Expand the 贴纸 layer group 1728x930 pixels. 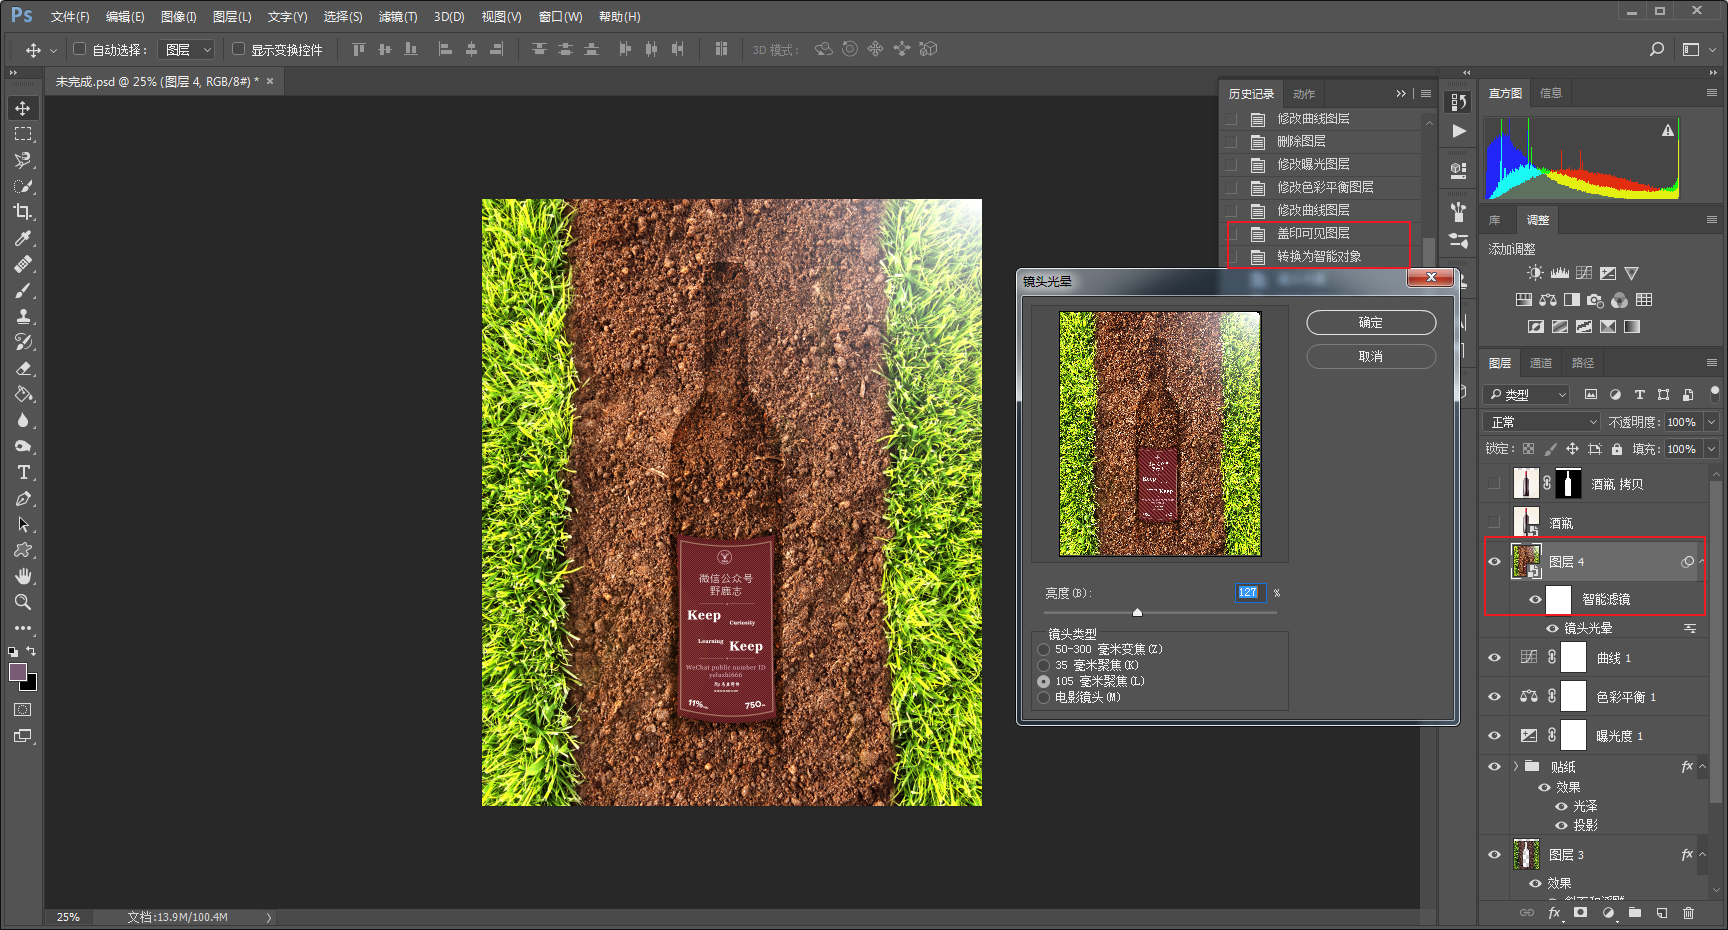point(1516,767)
